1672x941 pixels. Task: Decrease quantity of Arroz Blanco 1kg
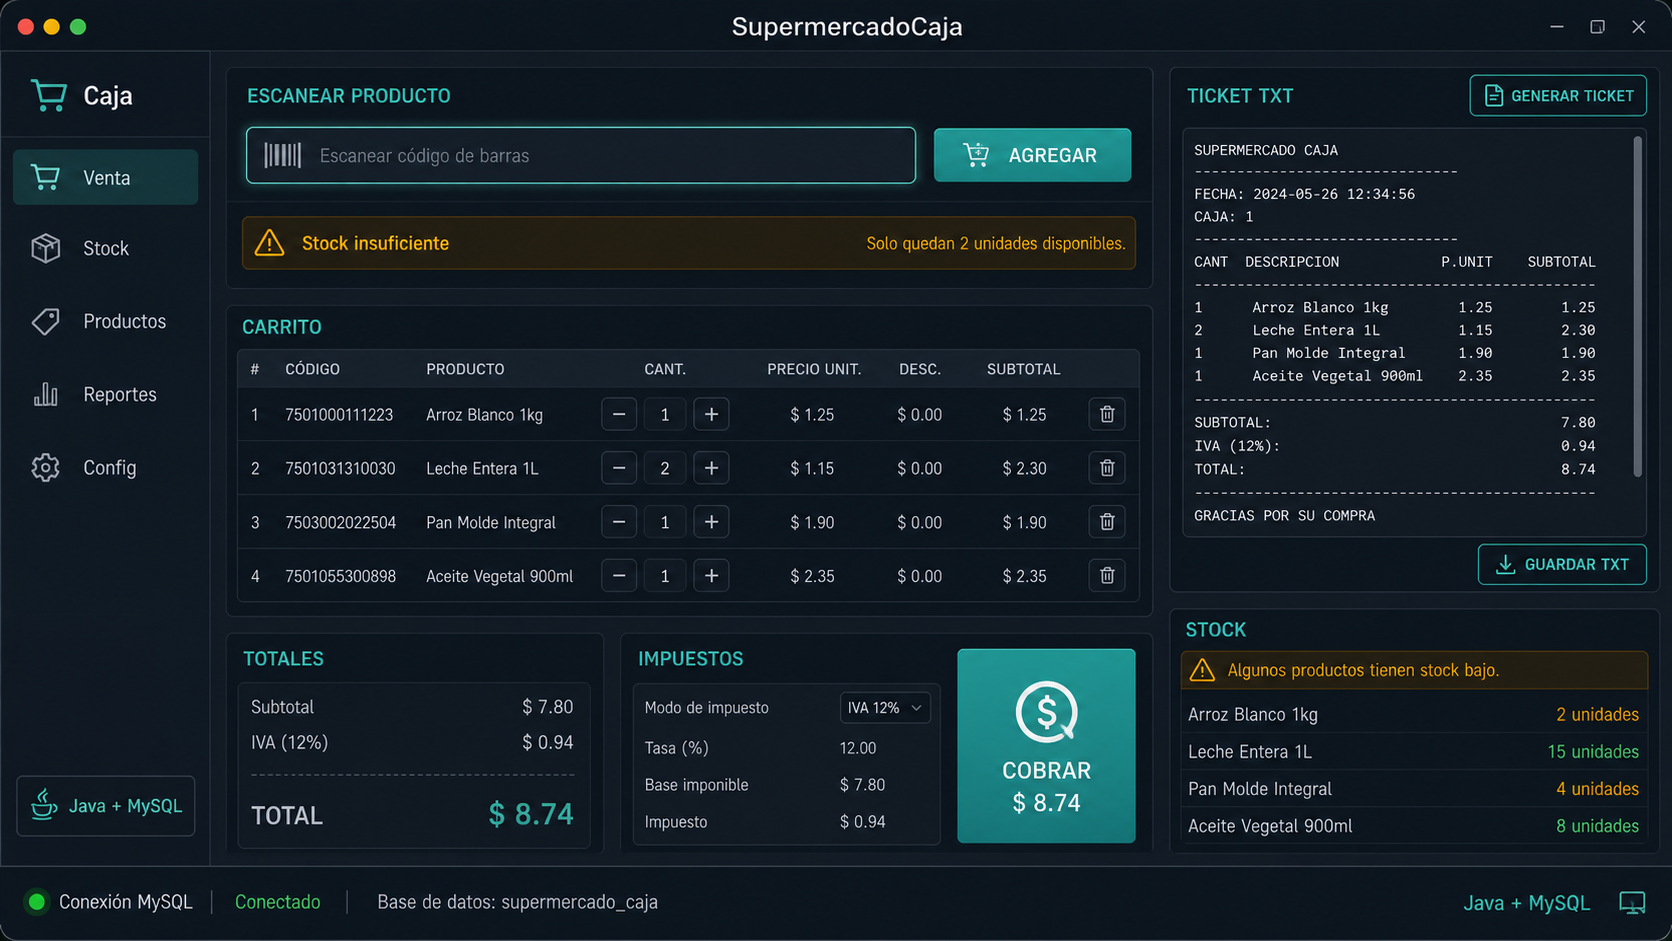click(619, 414)
